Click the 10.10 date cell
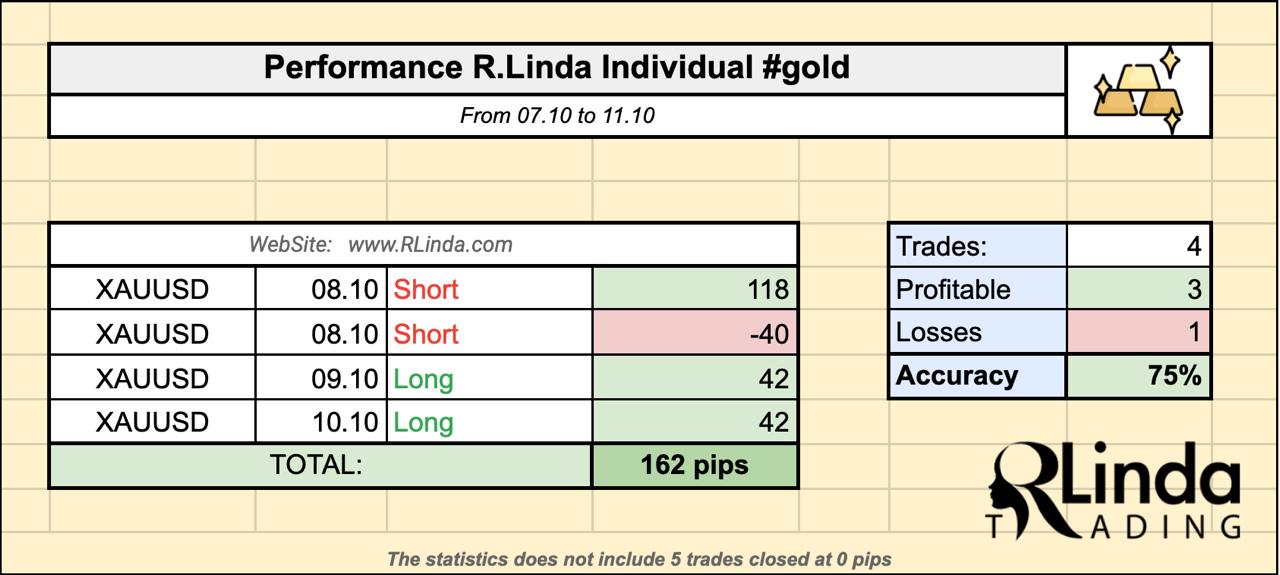1280x575 pixels. click(x=321, y=423)
